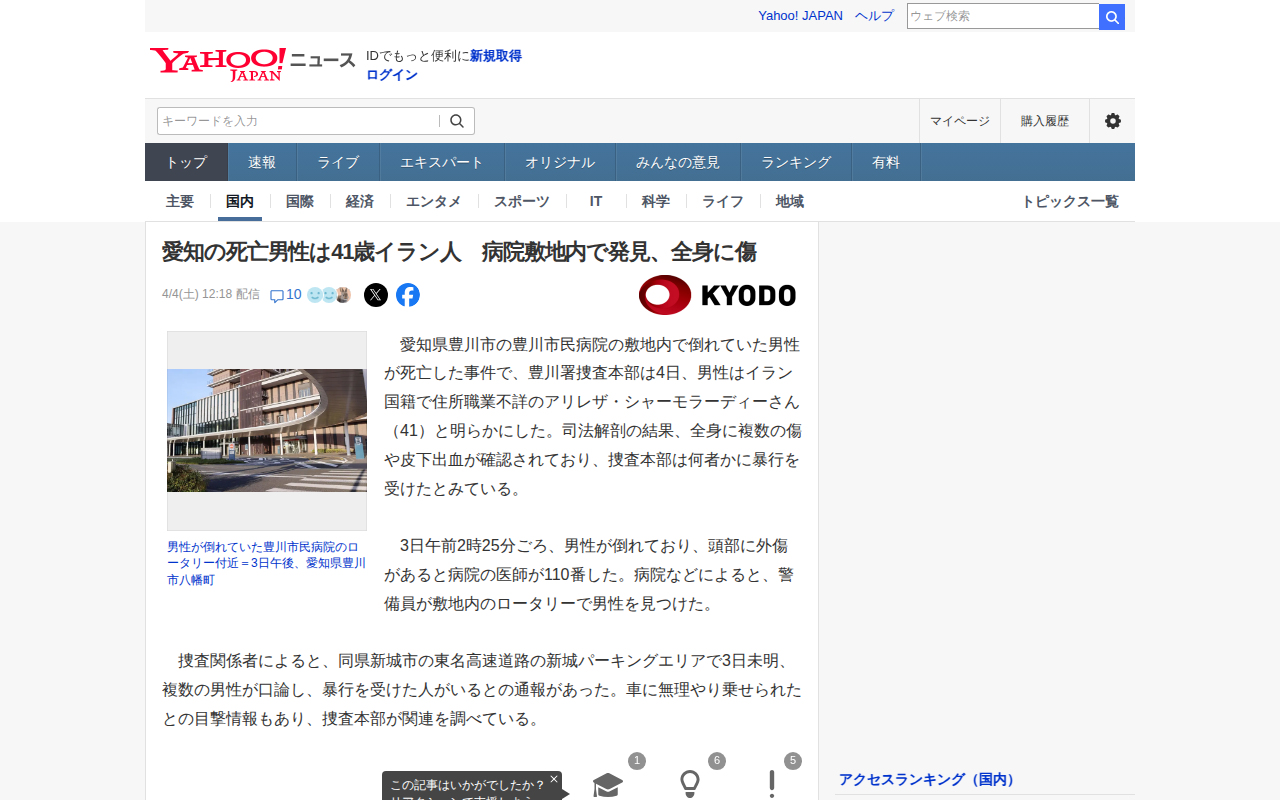
Task: Switch to the 国内 category
Action: pyautogui.click(x=240, y=201)
